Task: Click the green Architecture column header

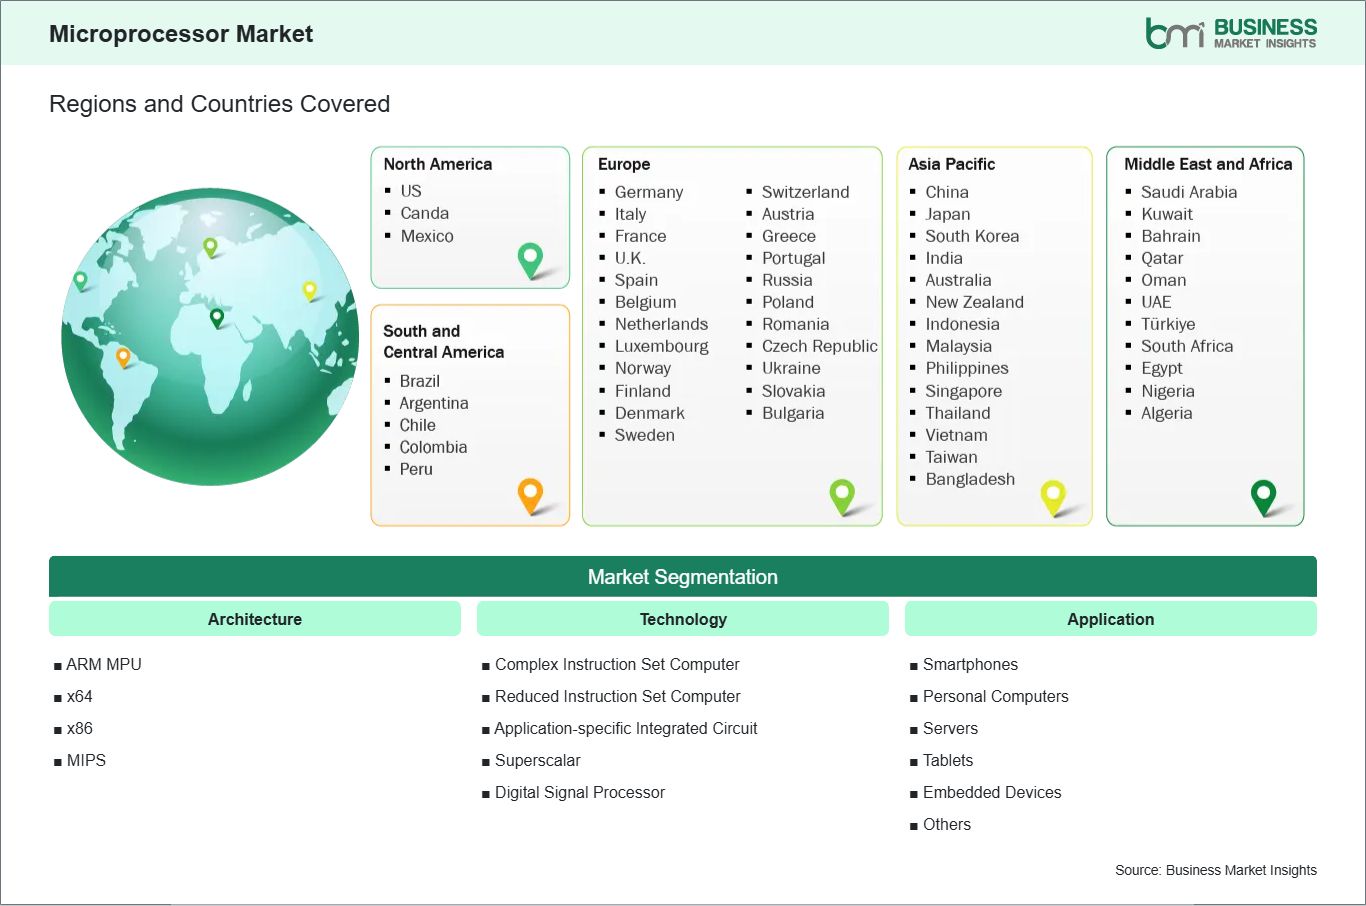Action: tap(254, 618)
